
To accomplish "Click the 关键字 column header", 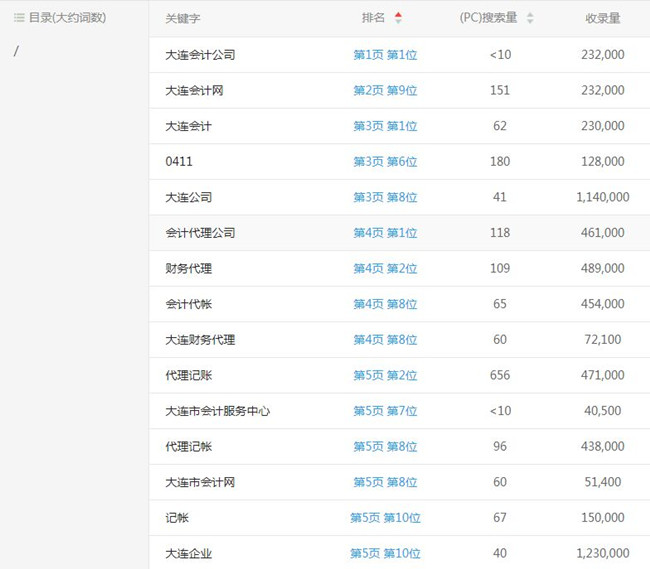I will [183, 18].
